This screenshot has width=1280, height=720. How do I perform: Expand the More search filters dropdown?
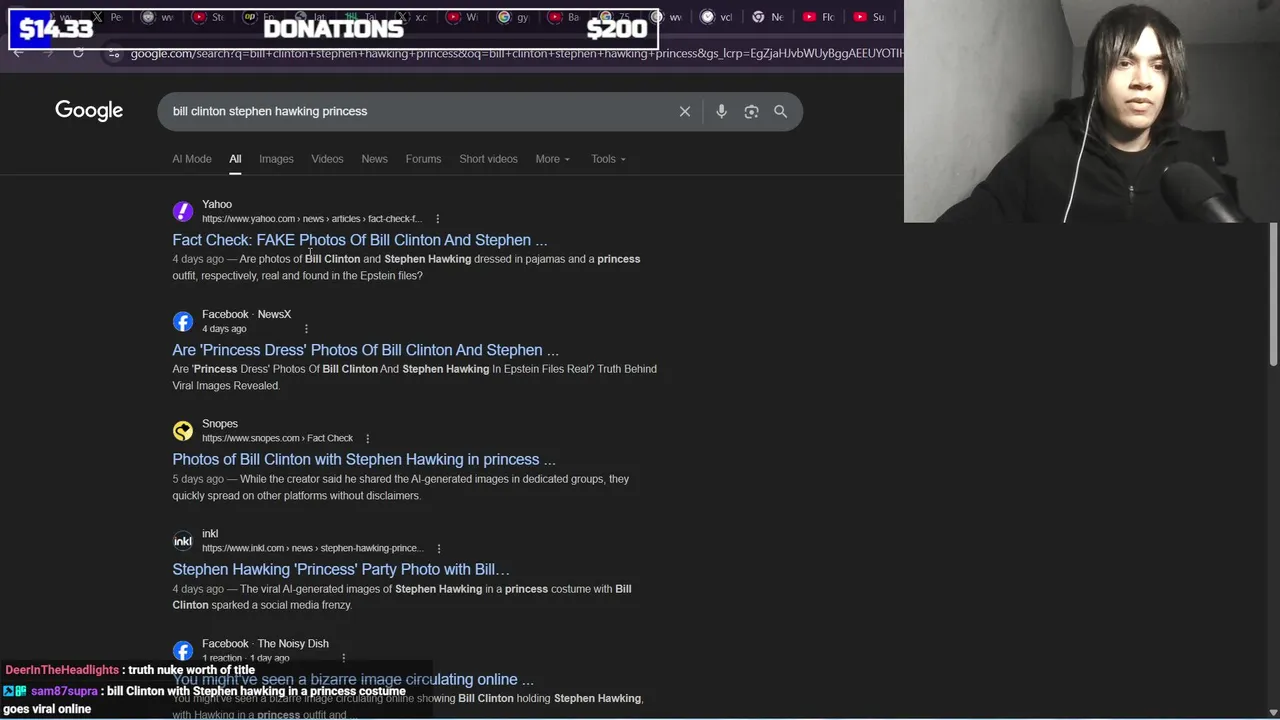(552, 159)
